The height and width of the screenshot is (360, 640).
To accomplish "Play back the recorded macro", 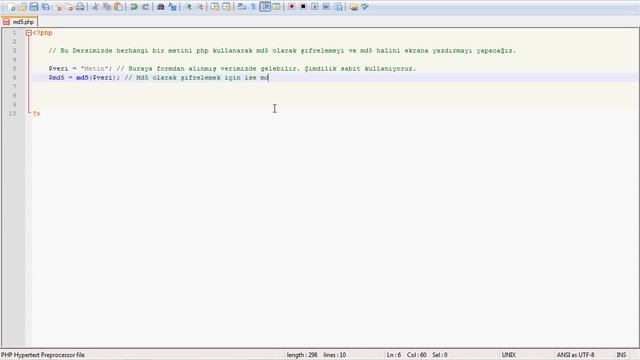I will 315,7.
